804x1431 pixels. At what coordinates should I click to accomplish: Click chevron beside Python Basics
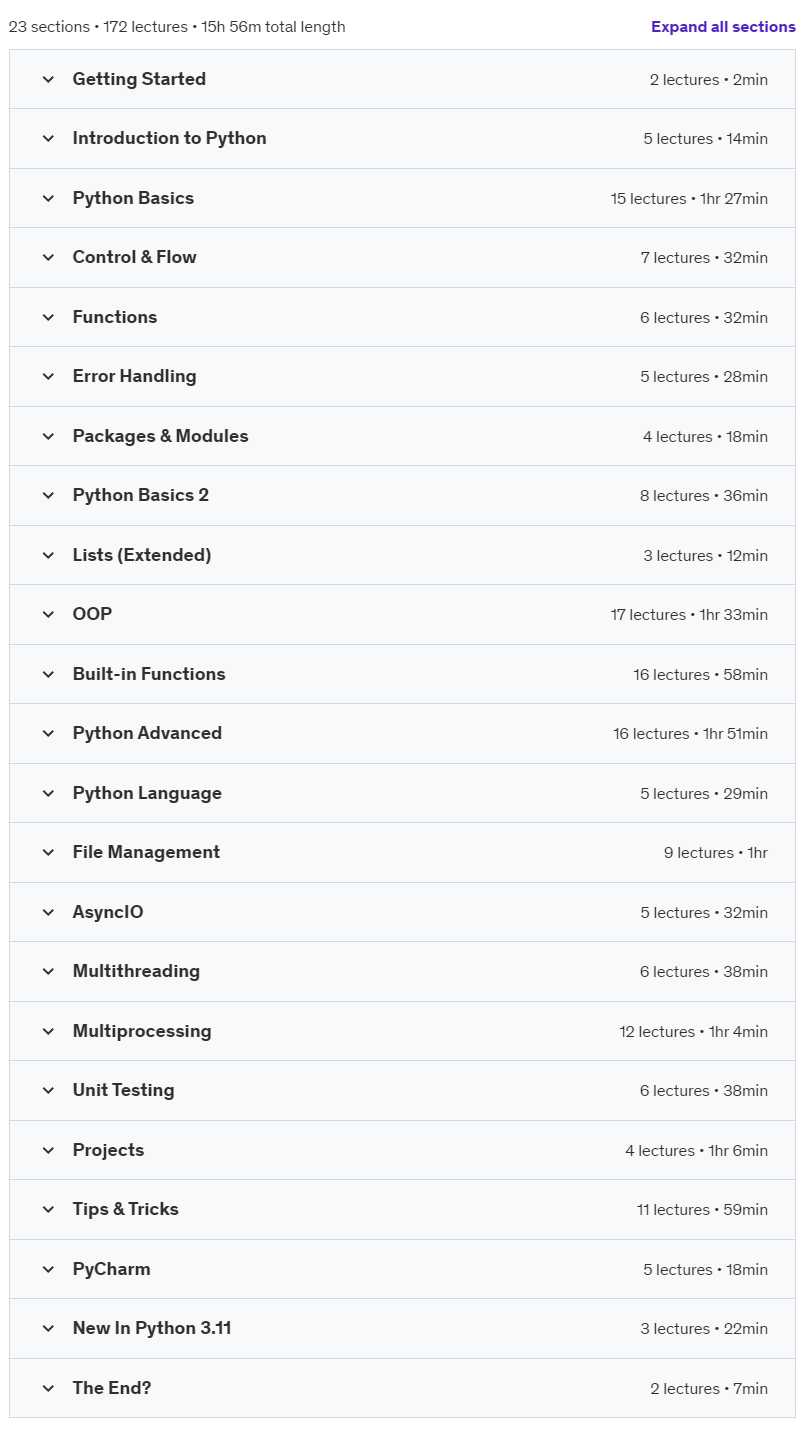[x=48, y=198]
